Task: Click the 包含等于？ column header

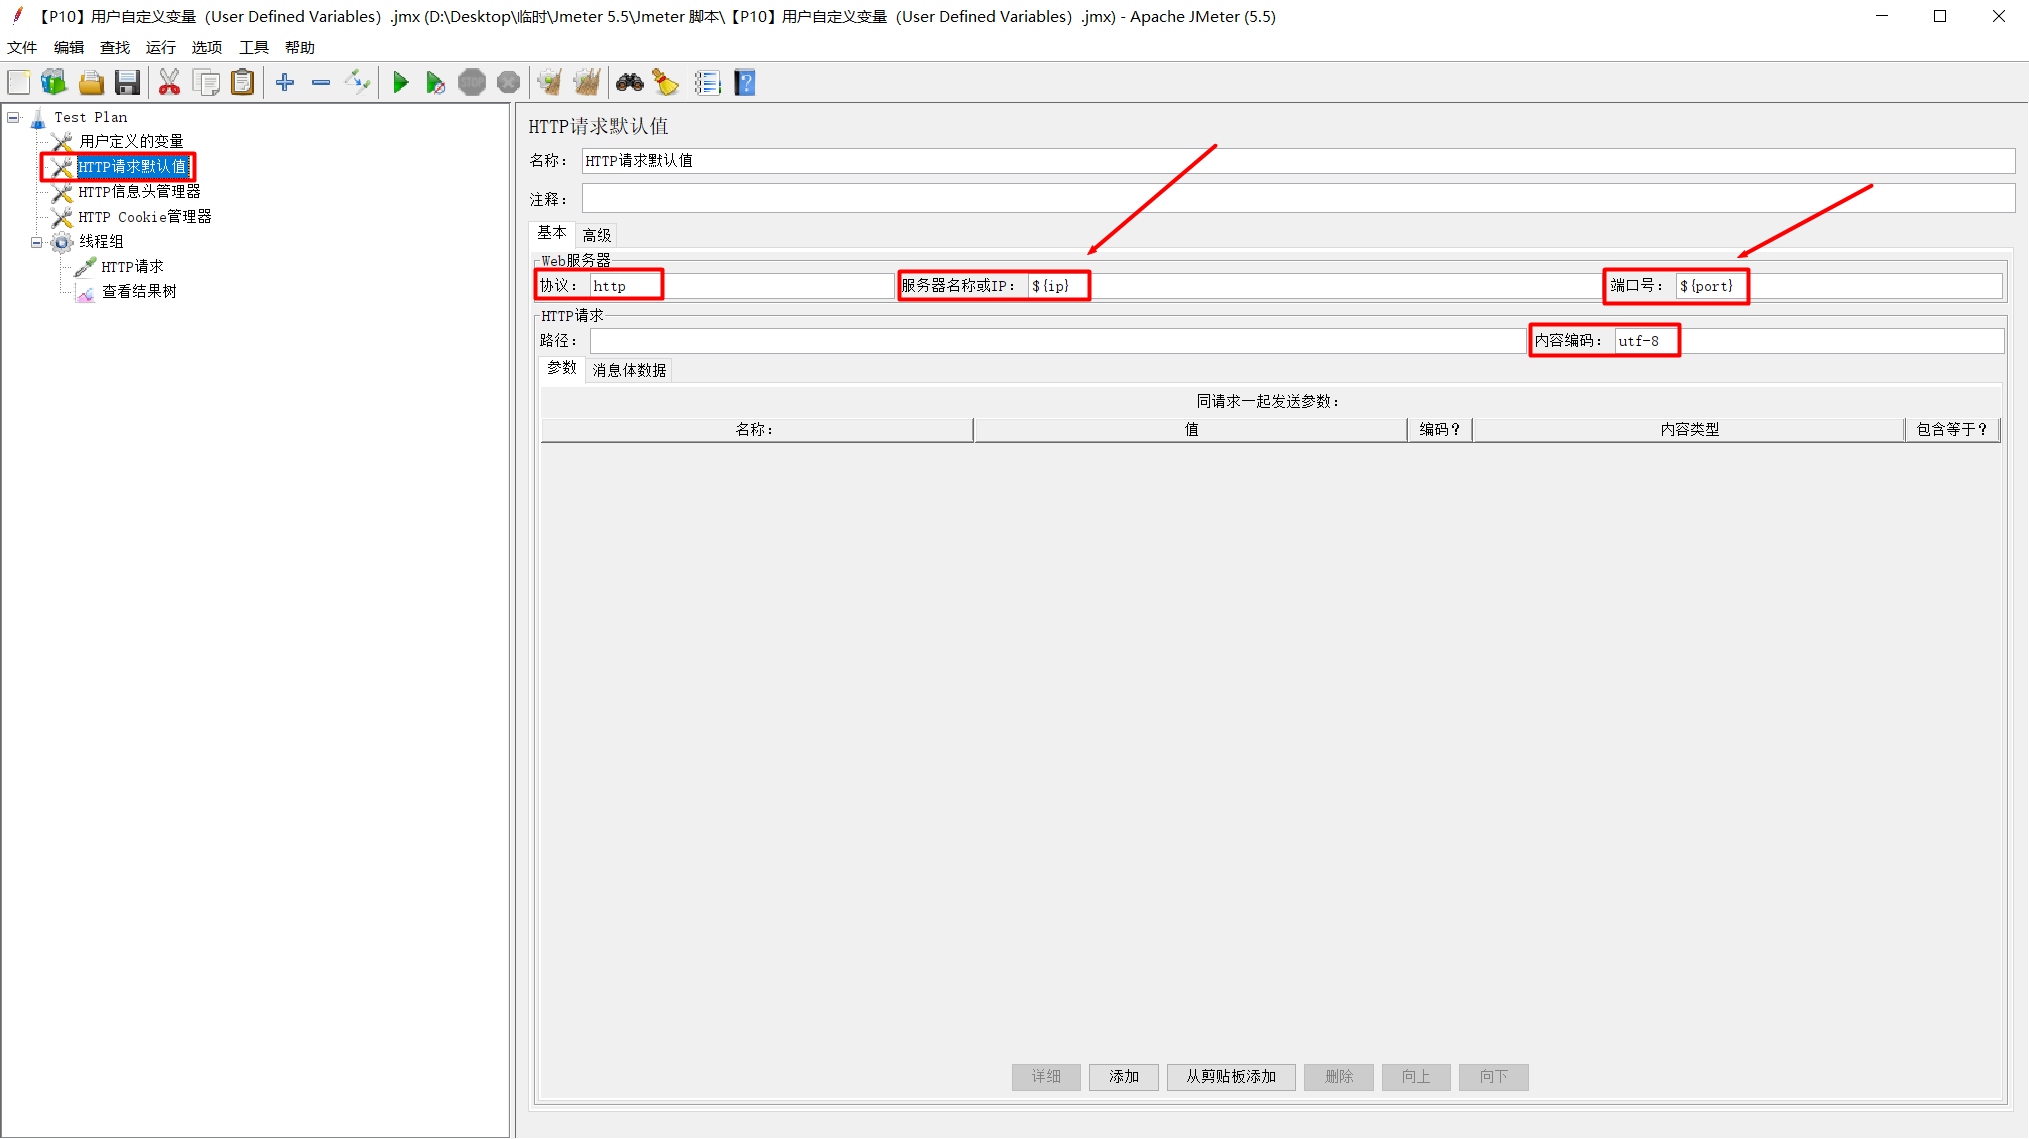Action: [x=1952, y=430]
